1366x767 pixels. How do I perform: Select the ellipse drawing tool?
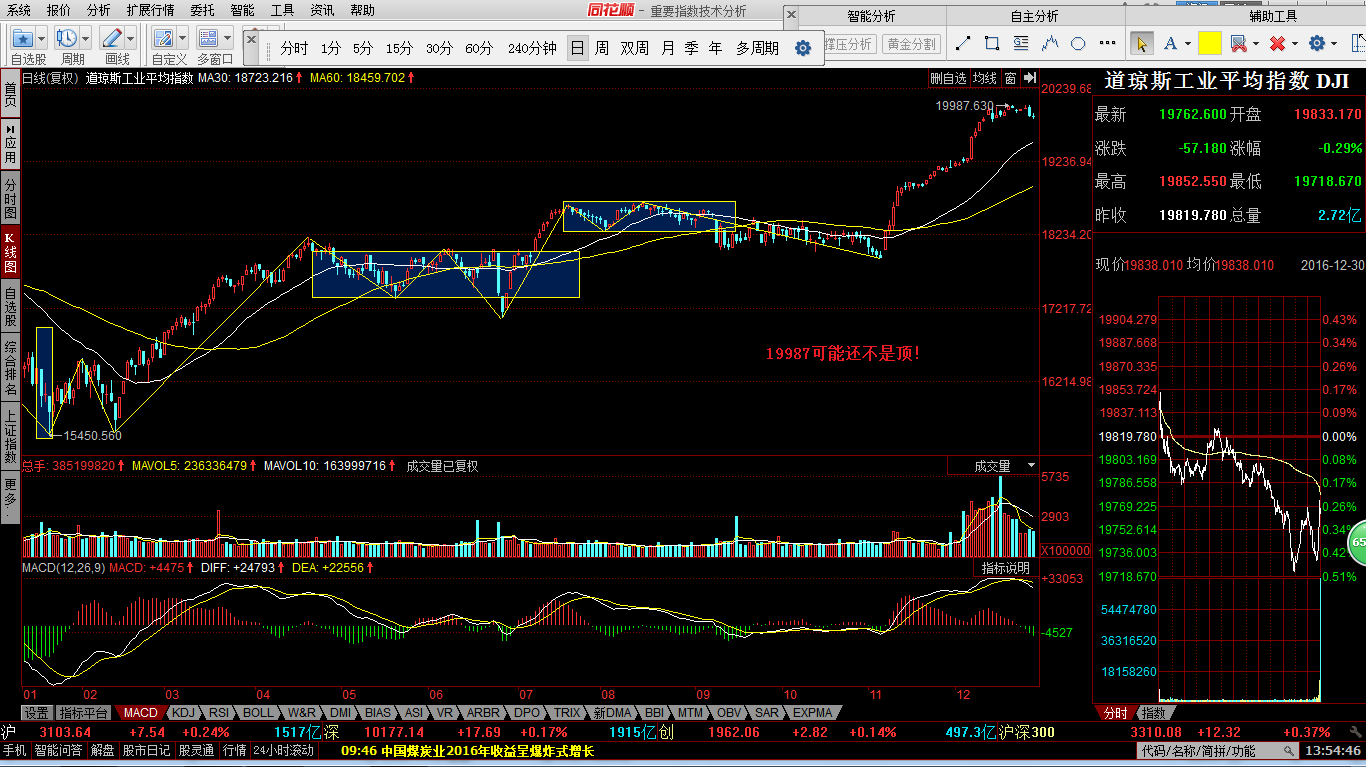[1079, 43]
